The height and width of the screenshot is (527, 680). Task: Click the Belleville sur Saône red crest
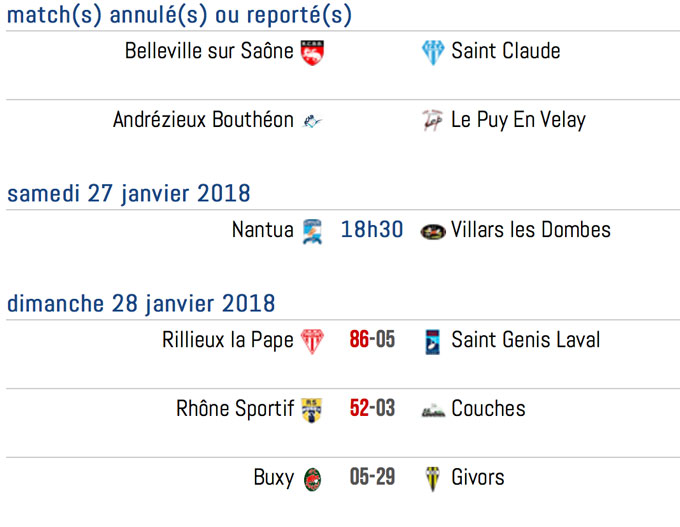tap(312, 52)
